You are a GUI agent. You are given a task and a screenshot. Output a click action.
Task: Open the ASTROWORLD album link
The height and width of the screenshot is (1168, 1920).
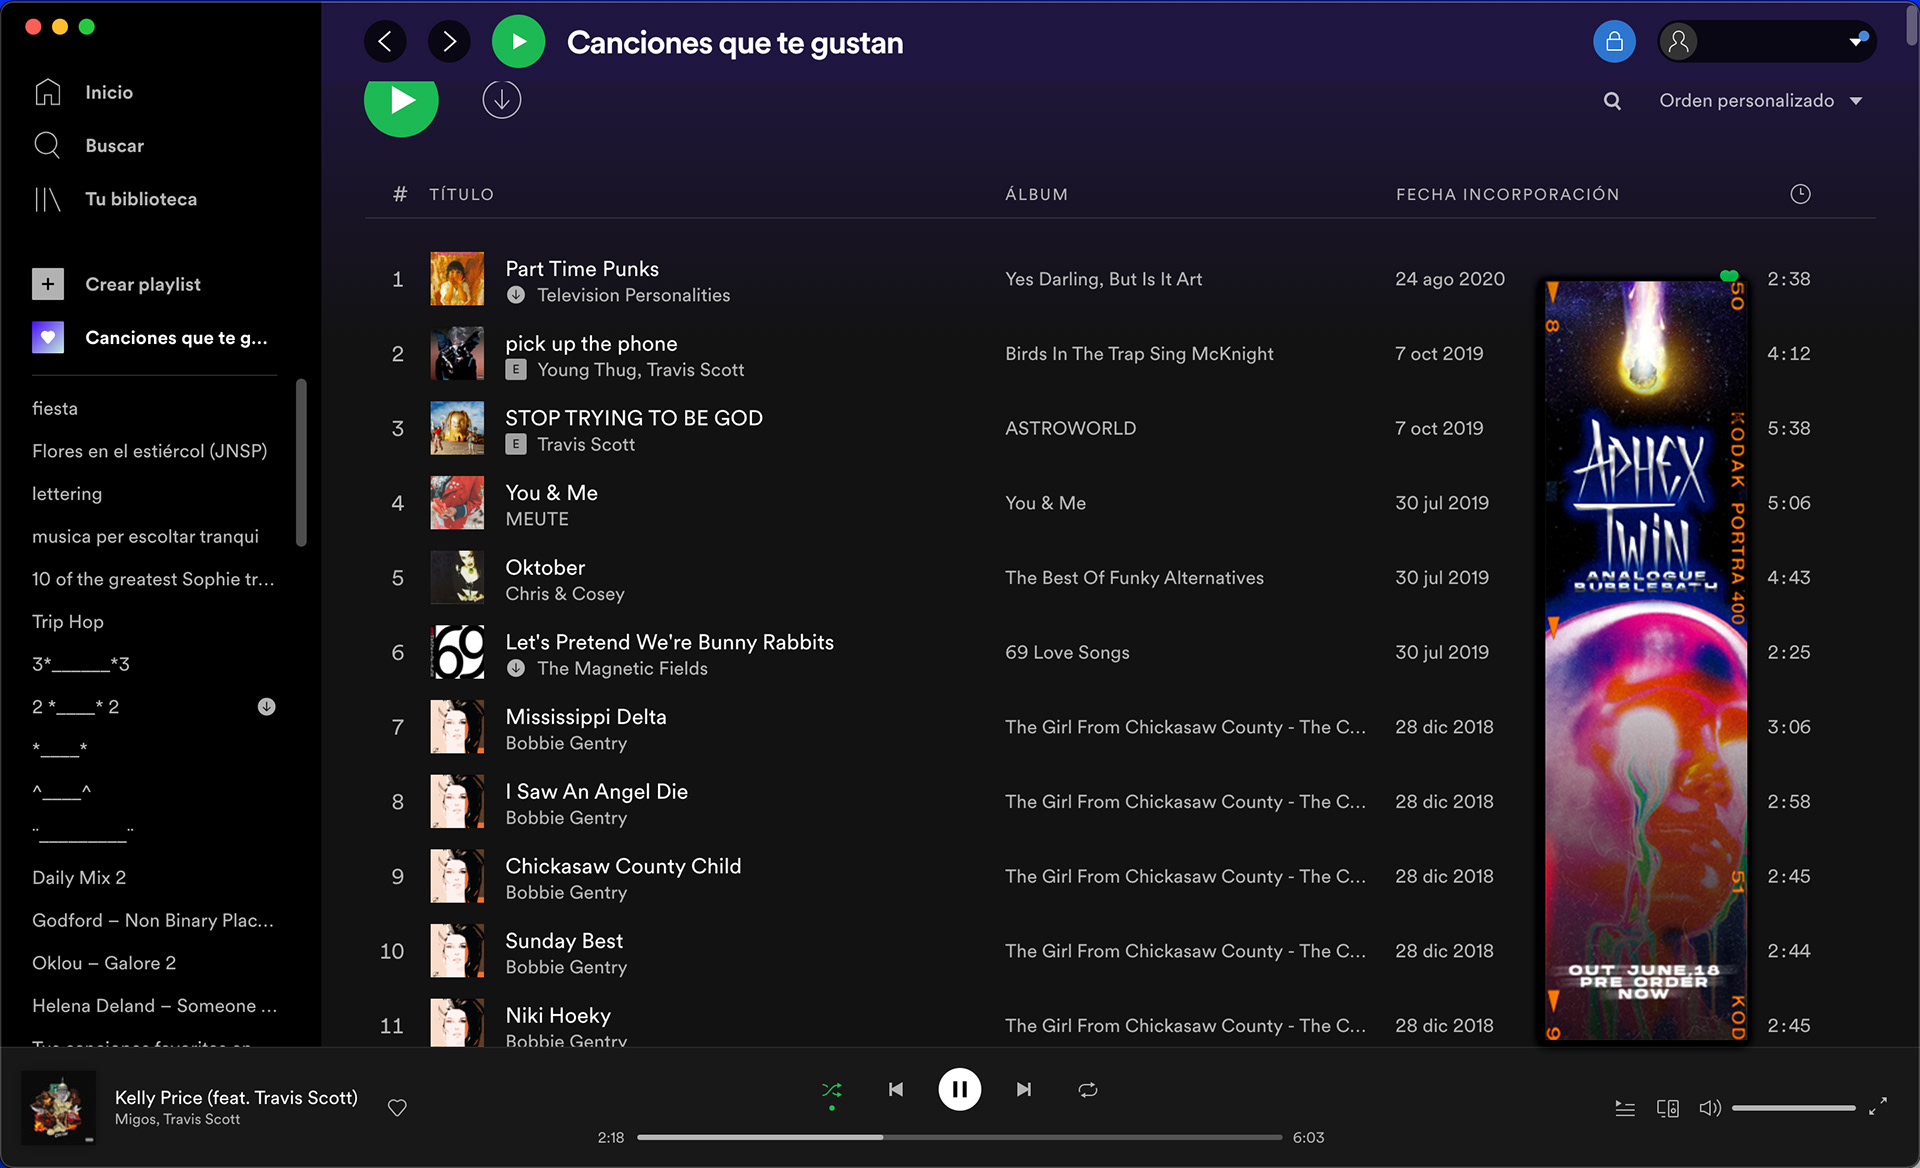1070,429
